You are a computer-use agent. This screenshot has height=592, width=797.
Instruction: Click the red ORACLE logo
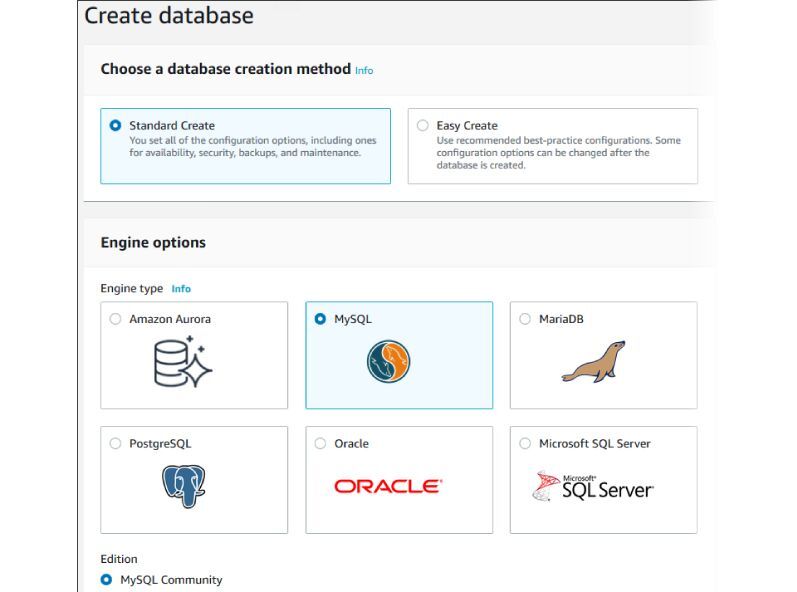388,486
